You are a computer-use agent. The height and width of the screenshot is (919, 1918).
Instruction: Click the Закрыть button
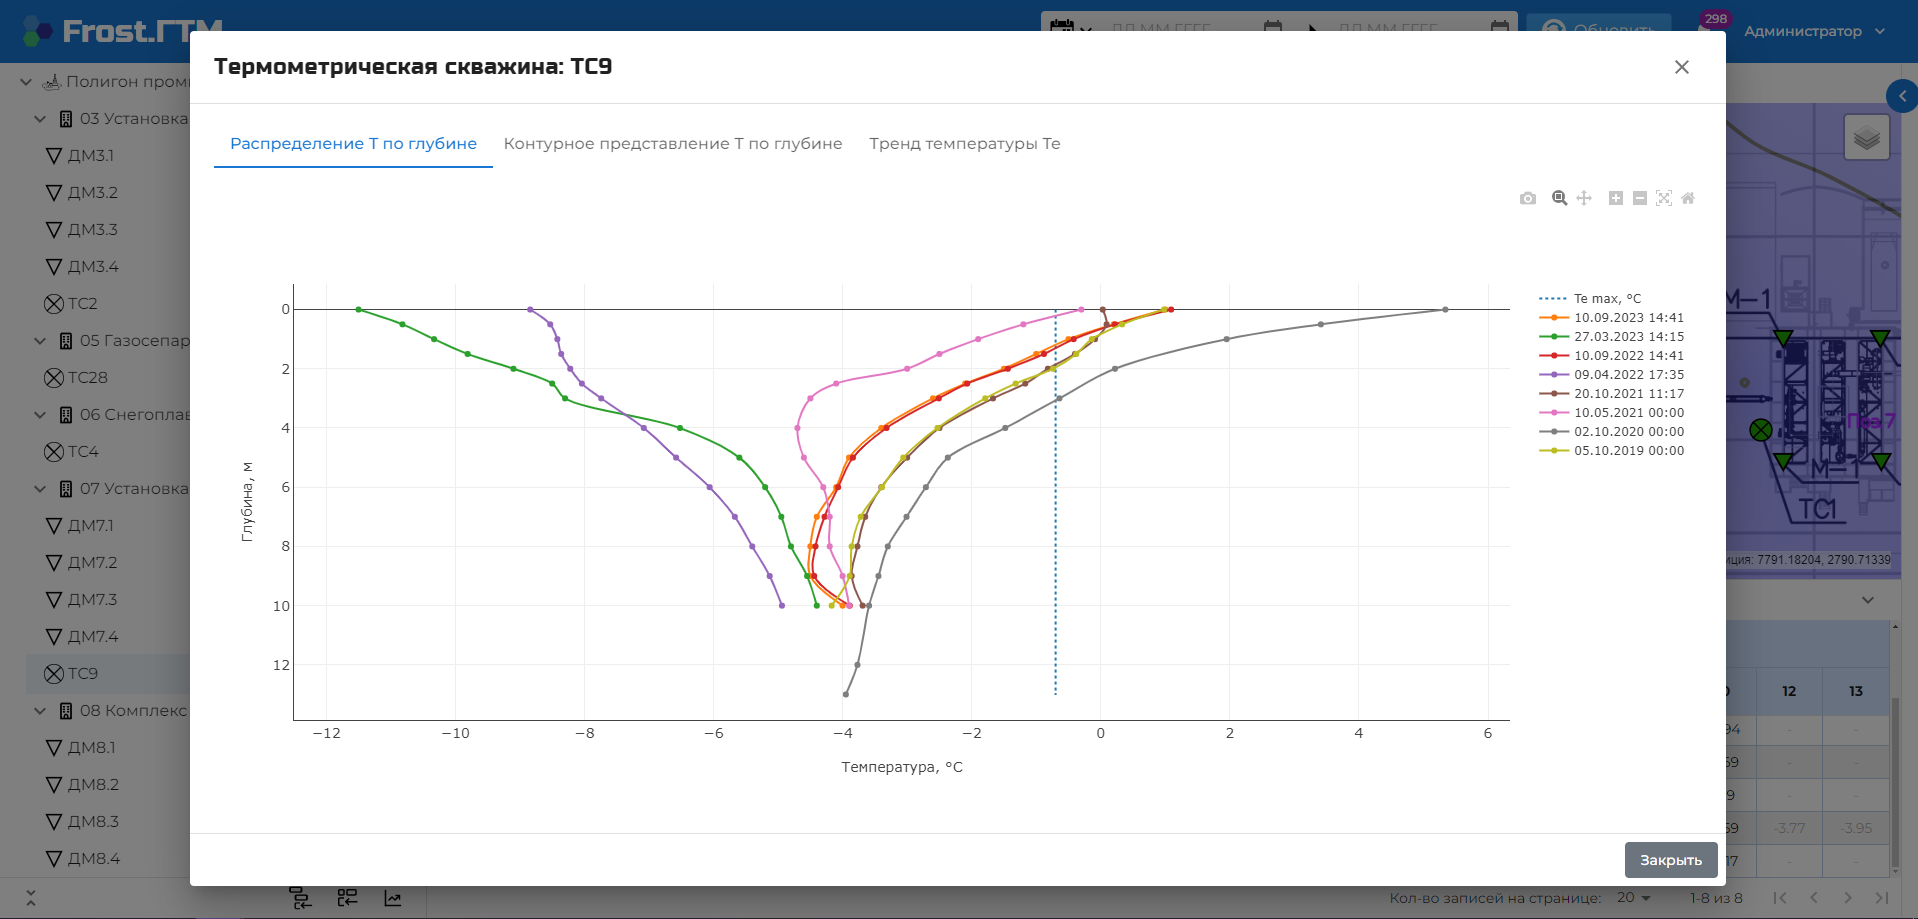(1671, 860)
